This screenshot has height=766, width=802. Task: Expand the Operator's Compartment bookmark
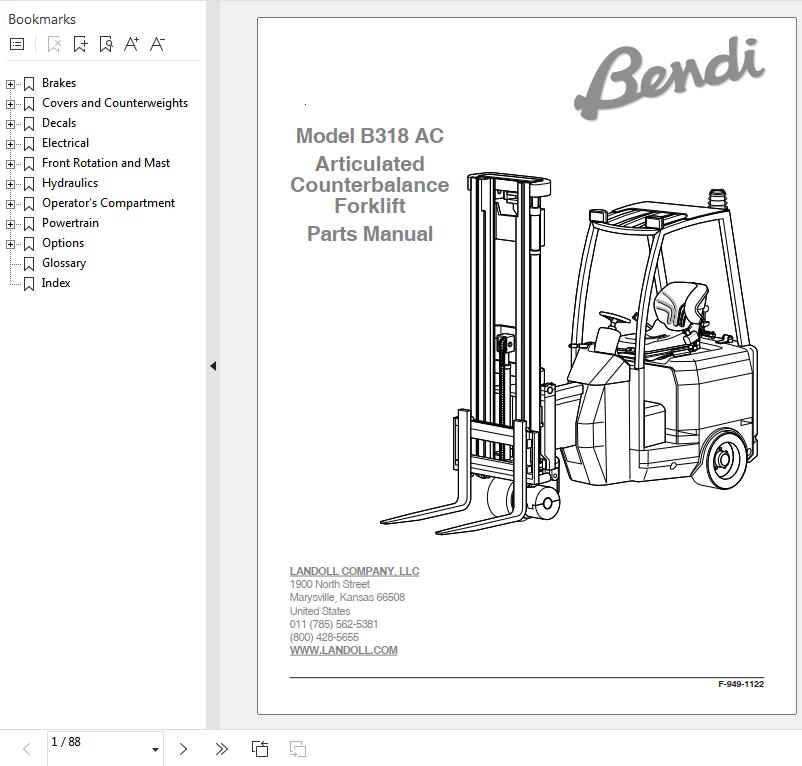click(10, 204)
